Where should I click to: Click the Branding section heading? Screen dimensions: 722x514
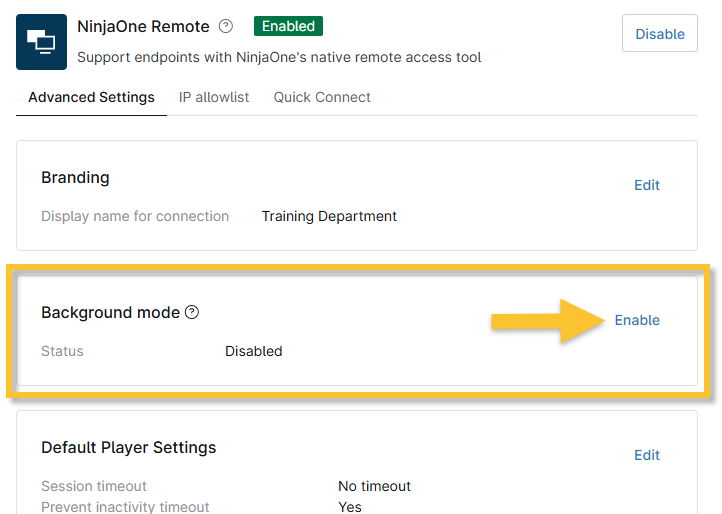(x=75, y=178)
